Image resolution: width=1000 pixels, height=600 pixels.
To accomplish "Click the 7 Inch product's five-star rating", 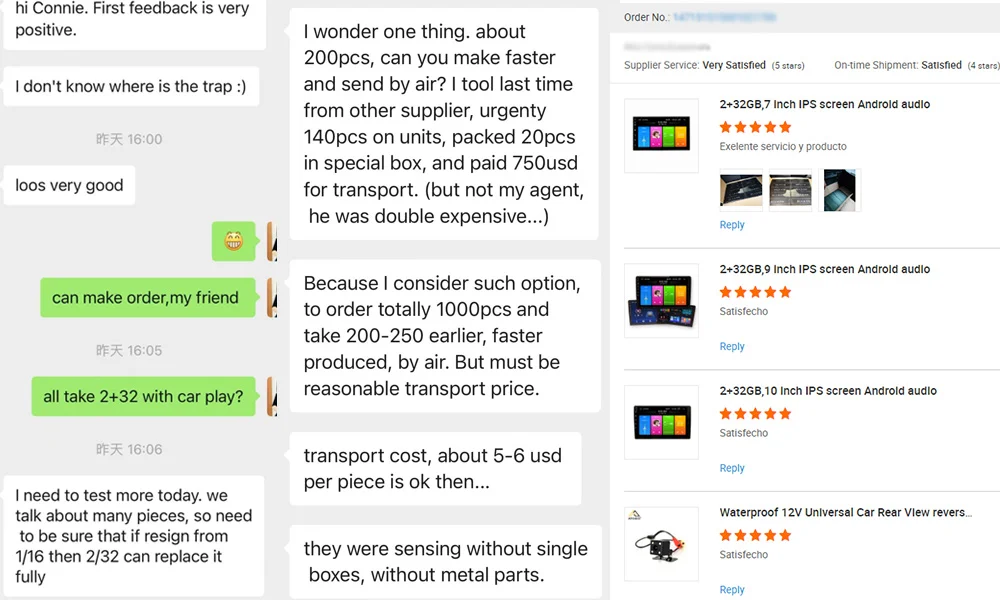I will pos(755,127).
